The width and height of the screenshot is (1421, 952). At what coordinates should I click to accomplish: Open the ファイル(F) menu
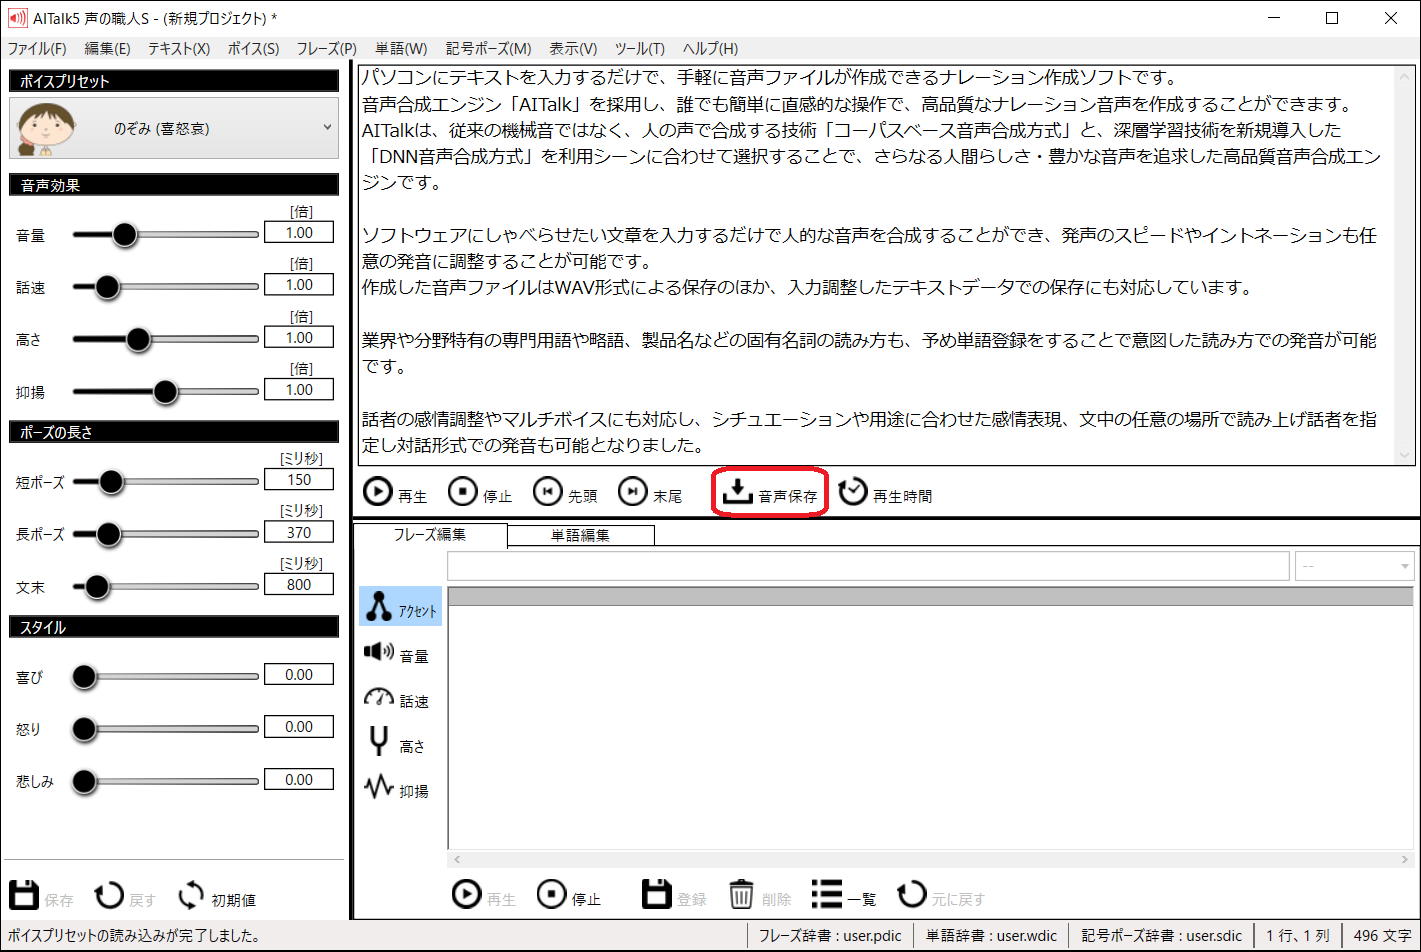point(37,48)
